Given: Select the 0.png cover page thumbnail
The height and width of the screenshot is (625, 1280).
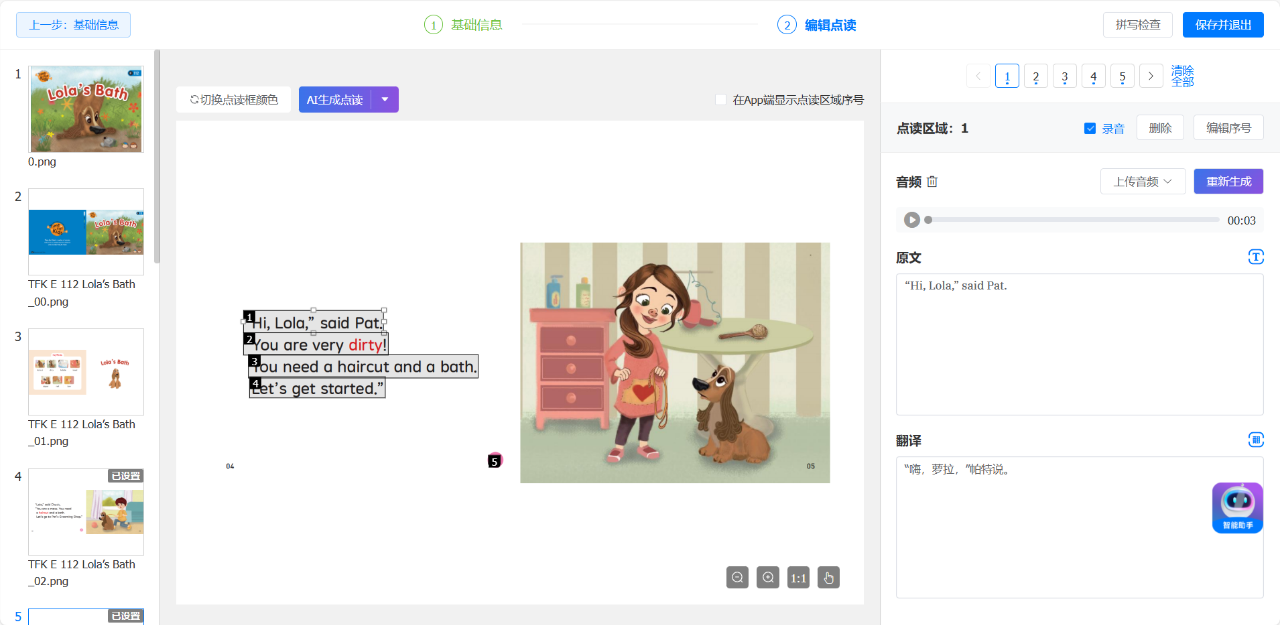Looking at the screenshot, I should pyautogui.click(x=86, y=109).
